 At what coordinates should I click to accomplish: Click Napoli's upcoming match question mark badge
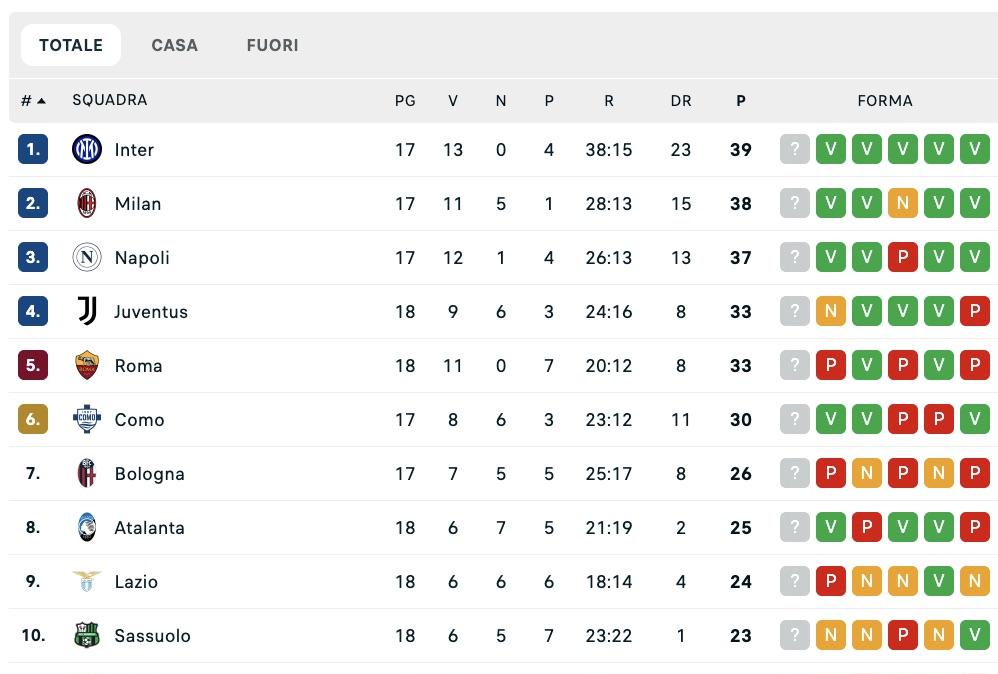(794, 257)
